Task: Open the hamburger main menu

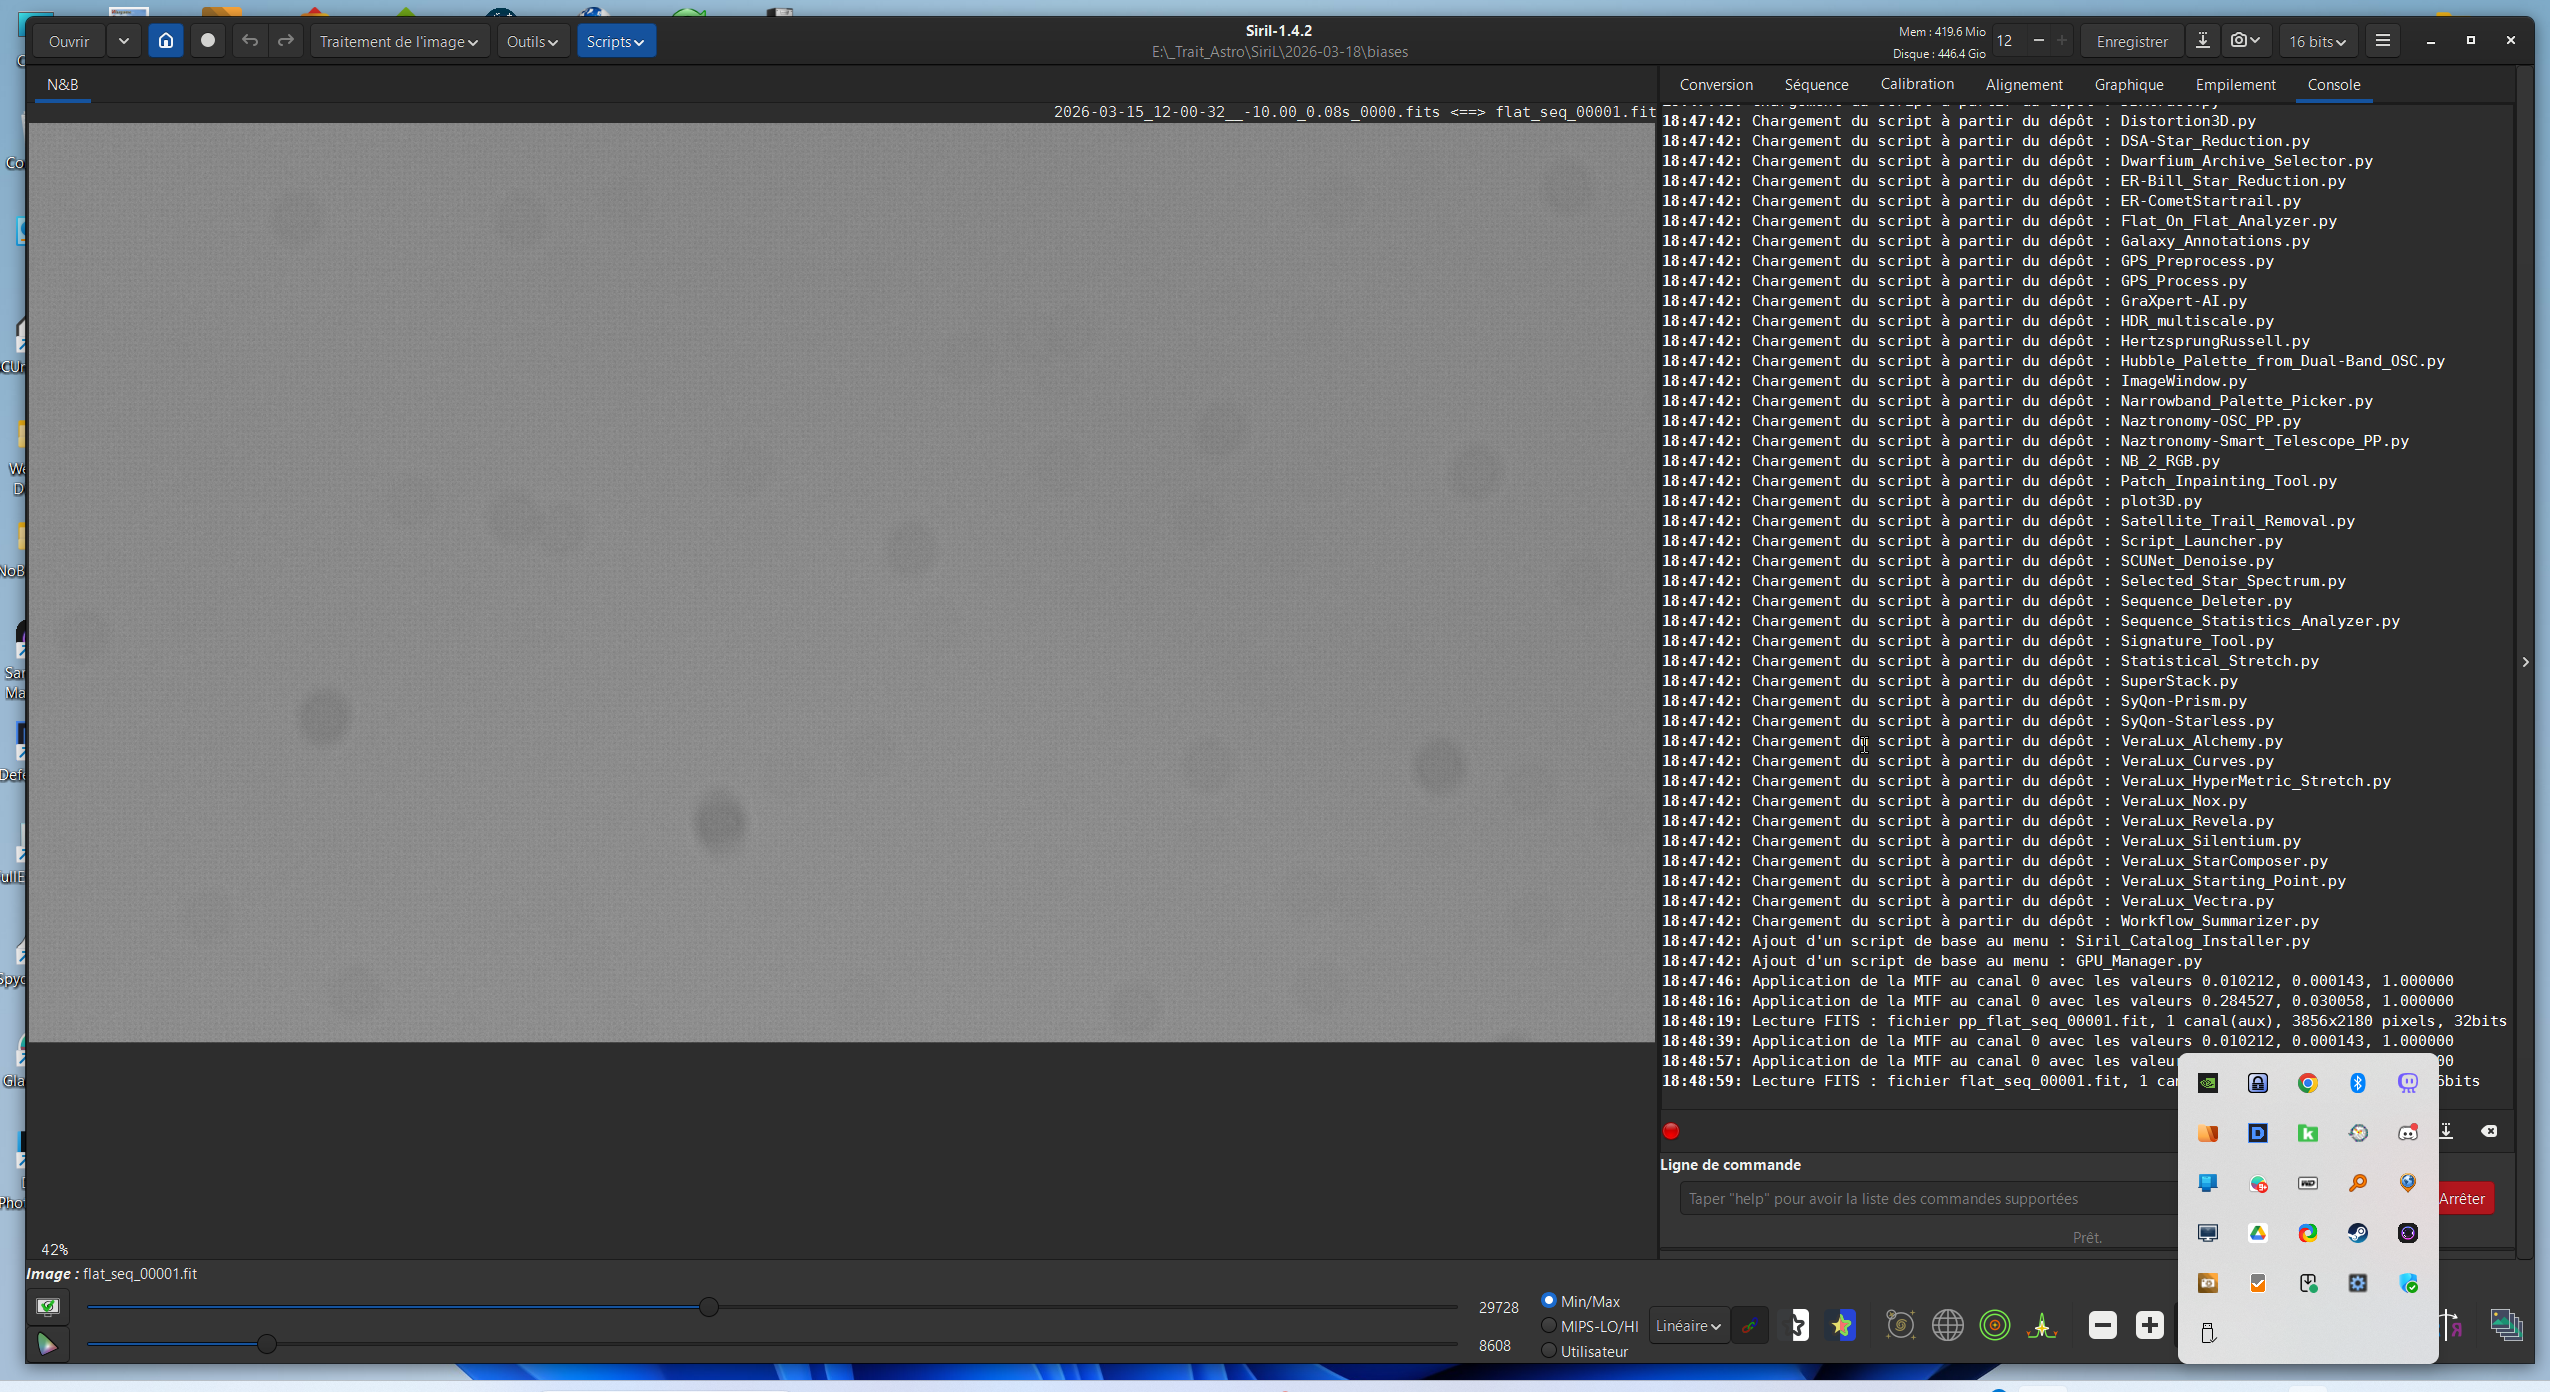Action: (x=2383, y=41)
